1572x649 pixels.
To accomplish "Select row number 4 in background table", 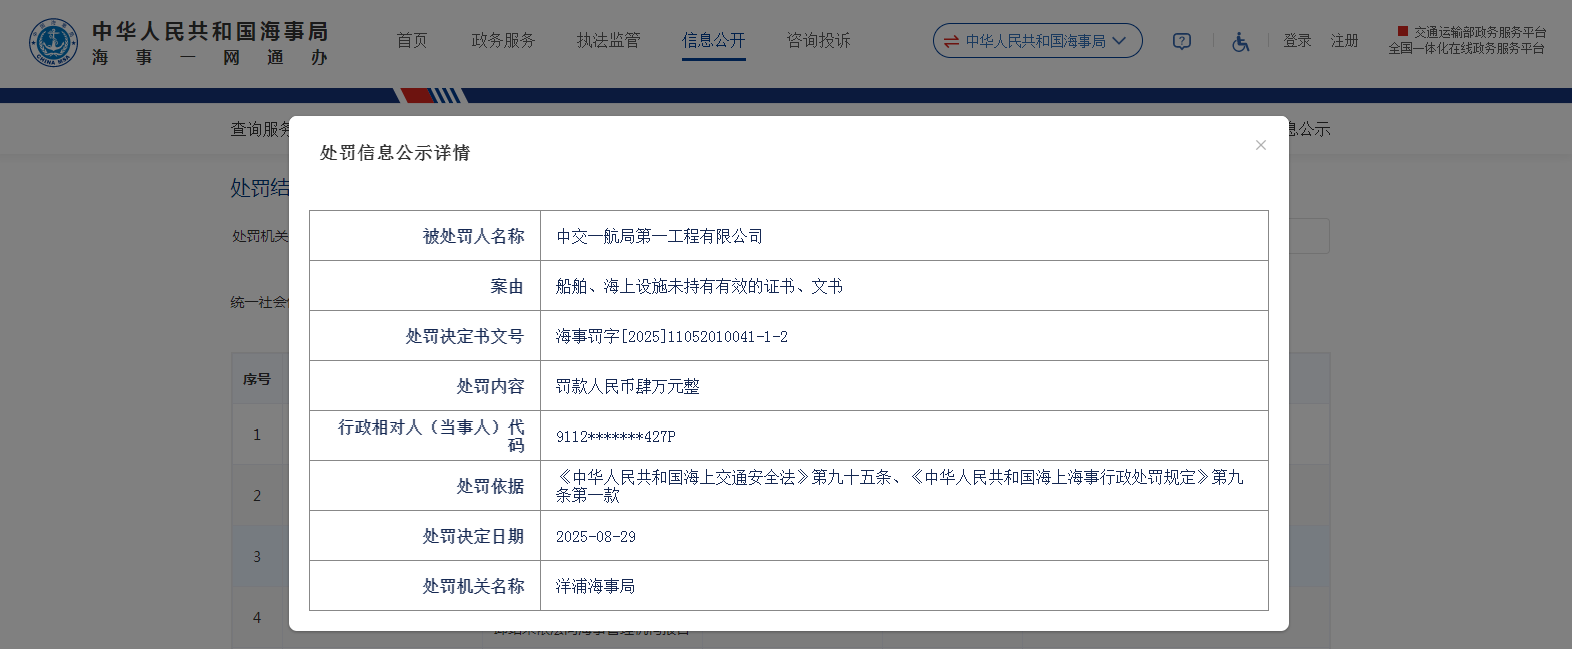I will tap(257, 618).
